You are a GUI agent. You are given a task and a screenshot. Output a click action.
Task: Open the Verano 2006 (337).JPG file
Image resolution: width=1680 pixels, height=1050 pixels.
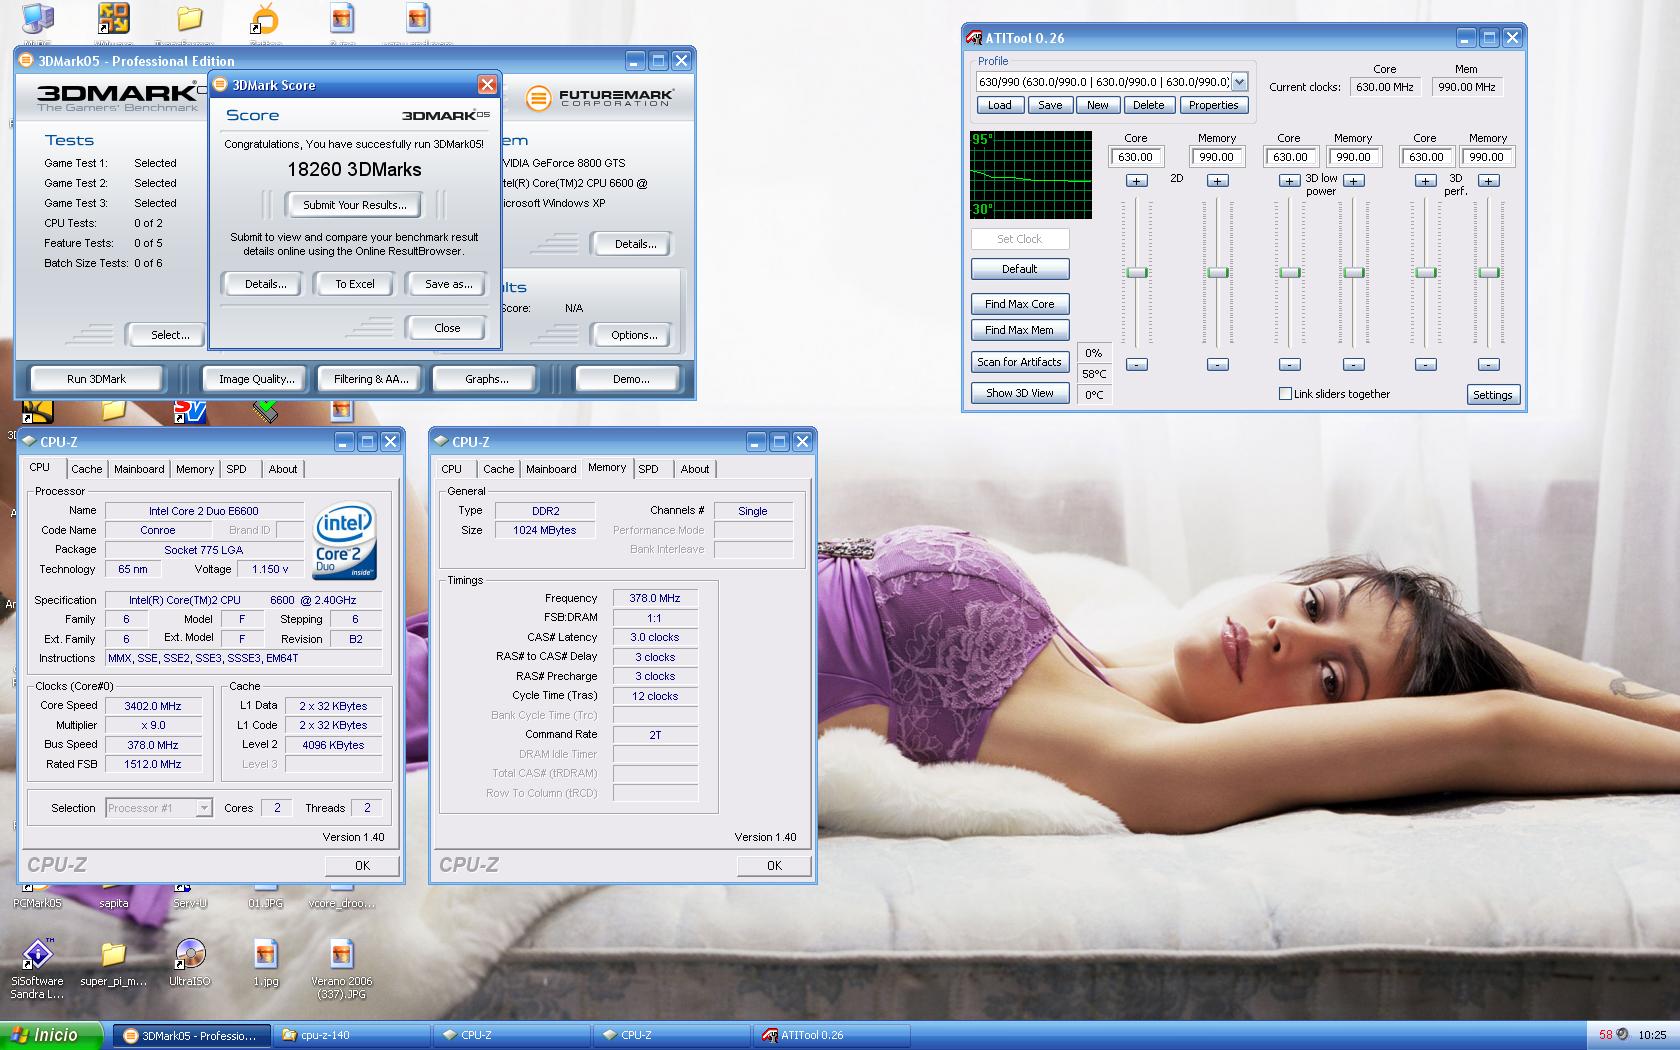(342, 968)
